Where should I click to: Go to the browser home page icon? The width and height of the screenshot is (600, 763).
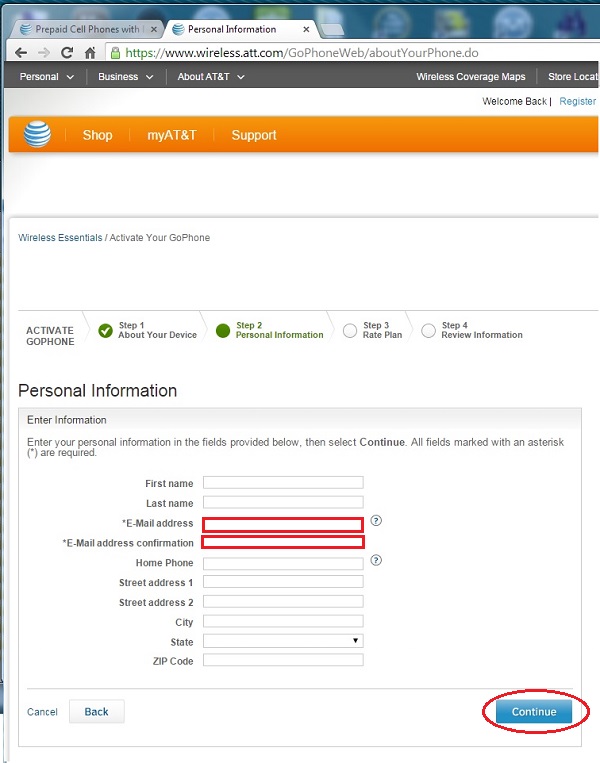pos(90,53)
